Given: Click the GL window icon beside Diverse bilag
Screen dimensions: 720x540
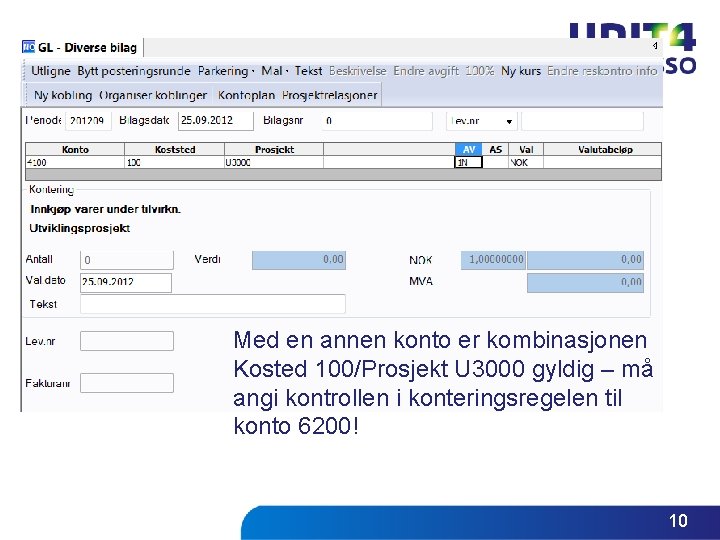Looking at the screenshot, I should [28, 47].
